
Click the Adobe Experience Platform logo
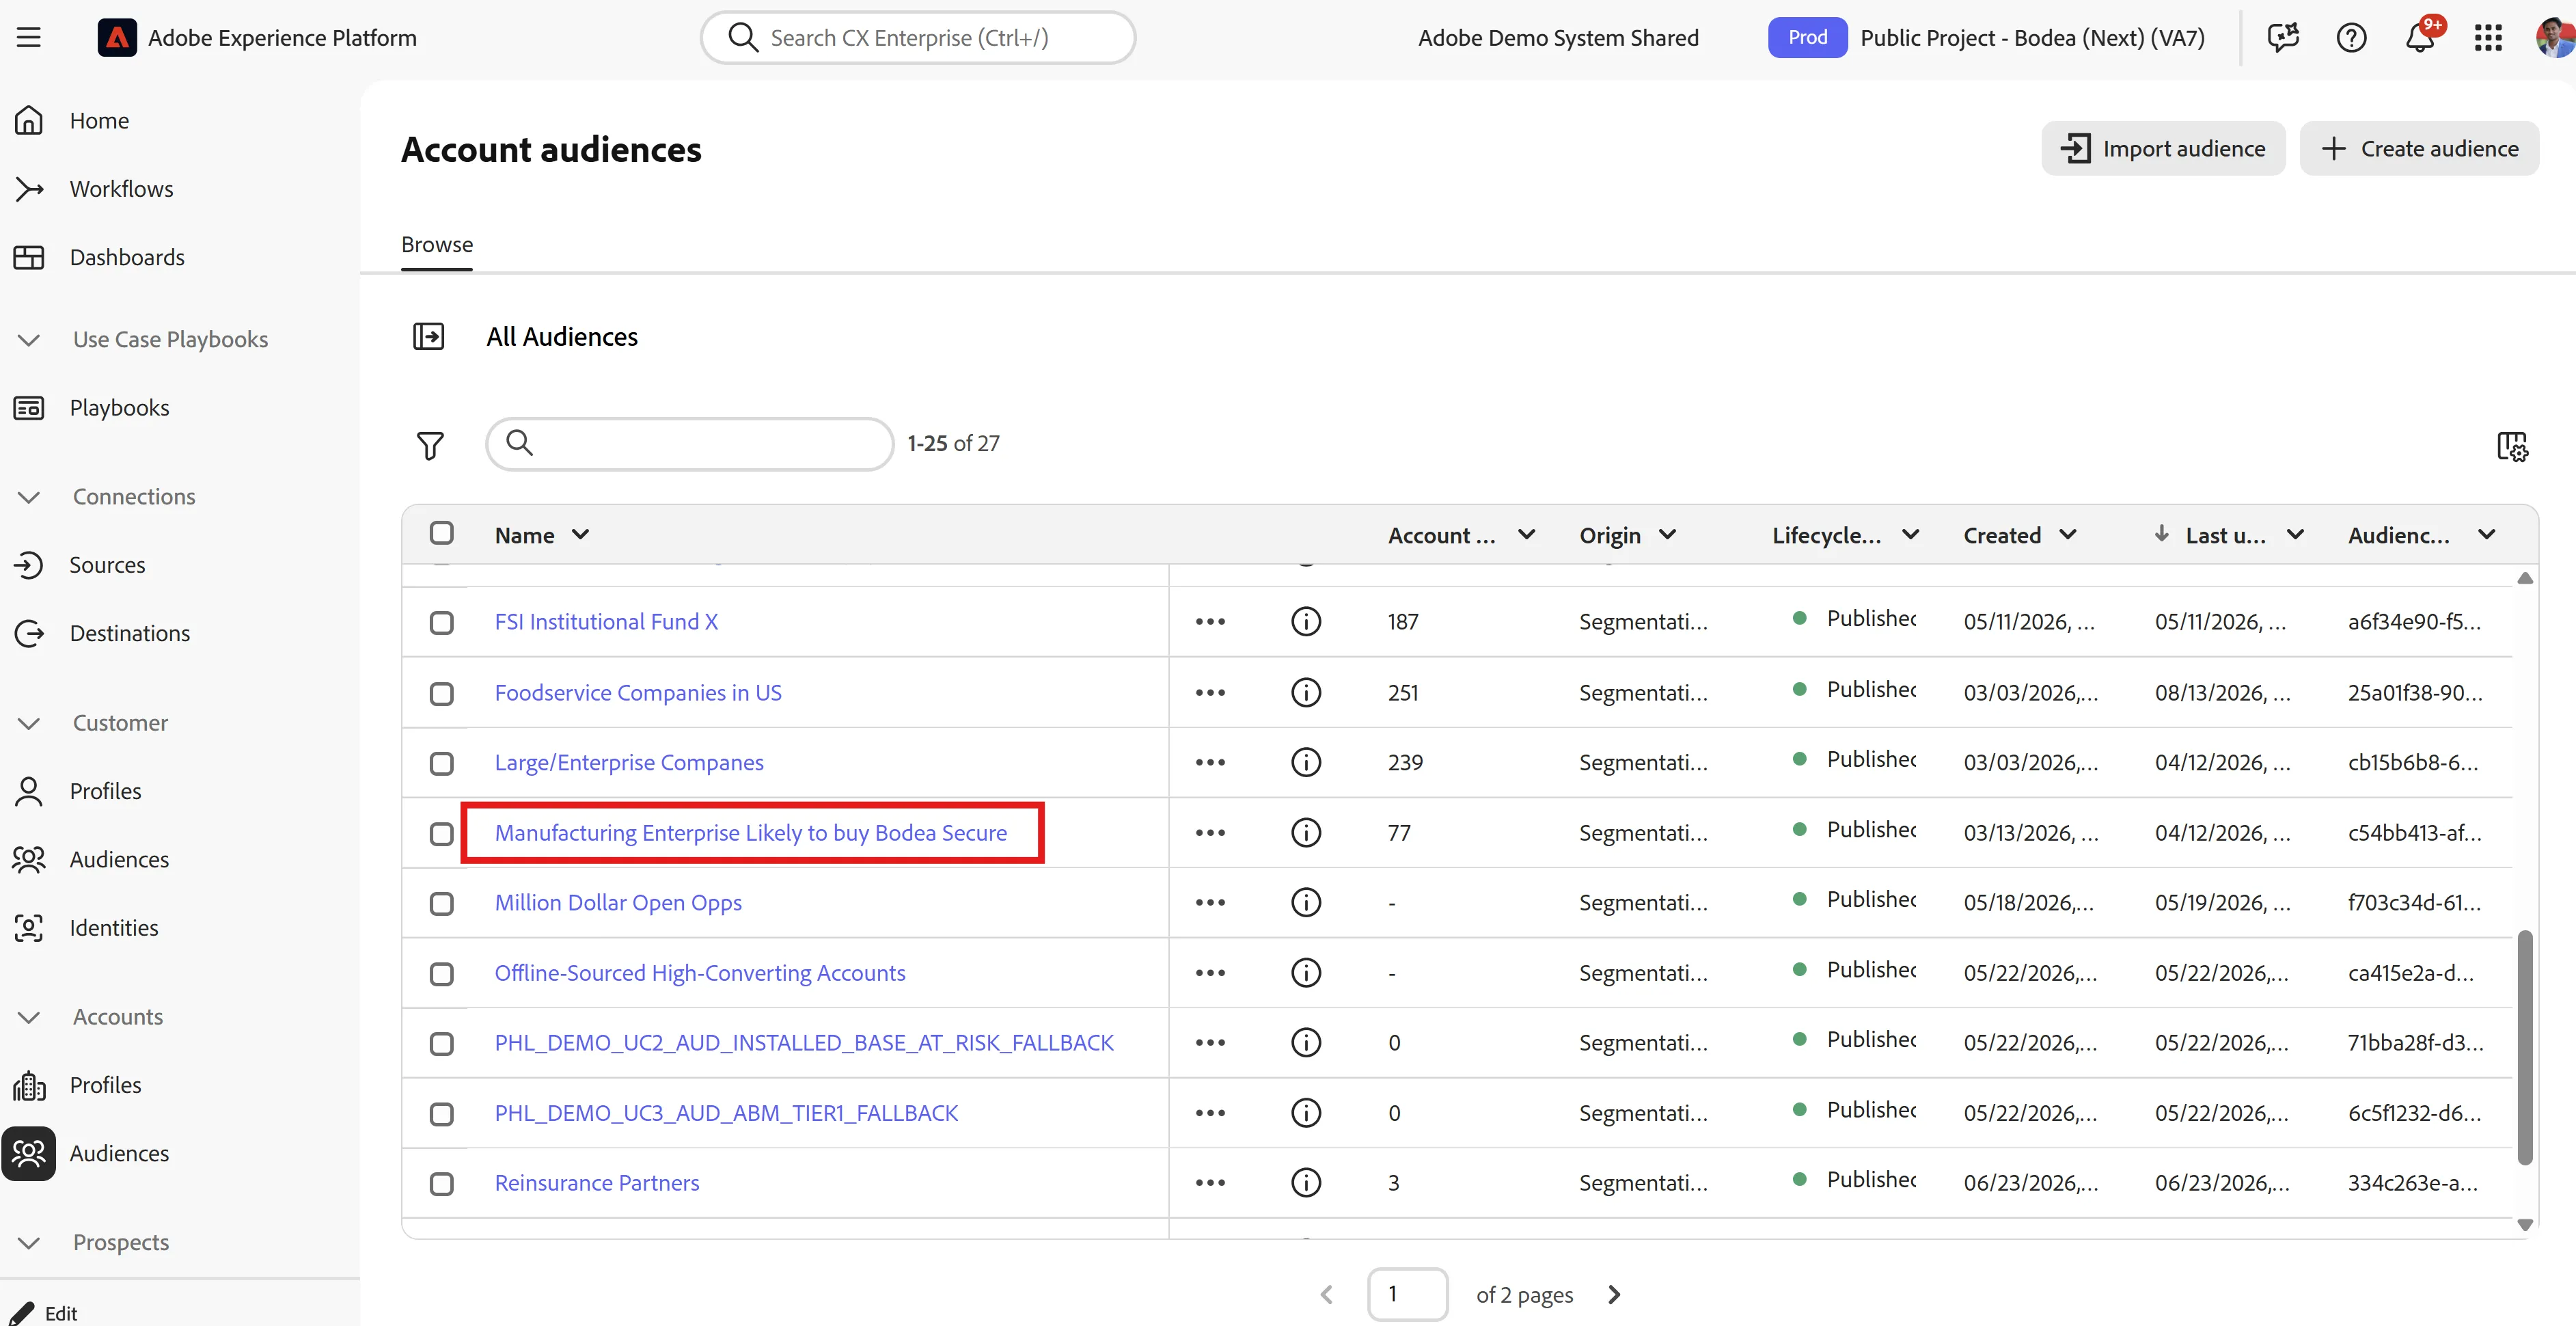[x=117, y=38]
